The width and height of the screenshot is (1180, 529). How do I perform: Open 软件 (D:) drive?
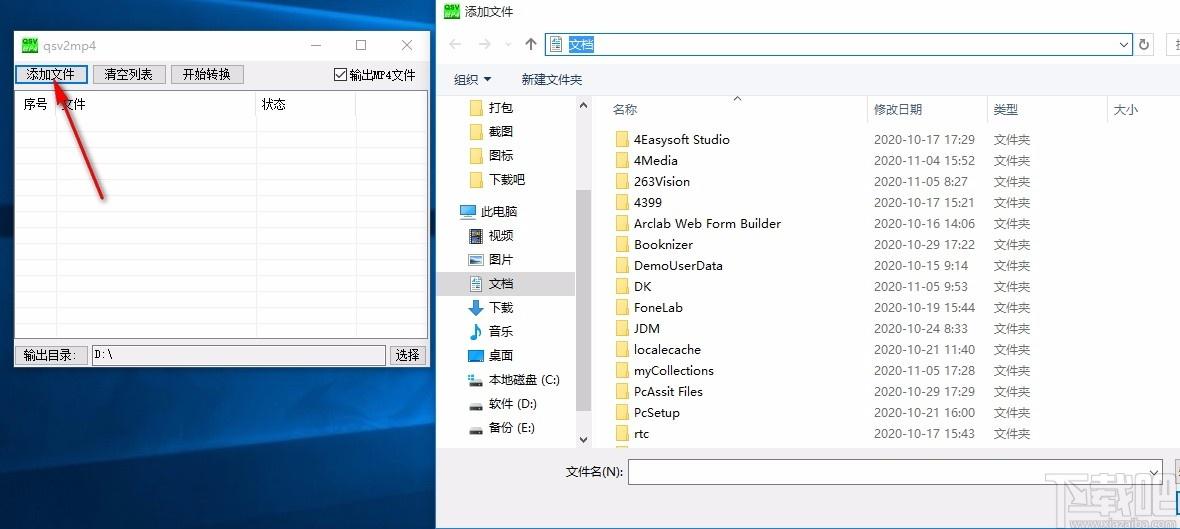tap(502, 403)
